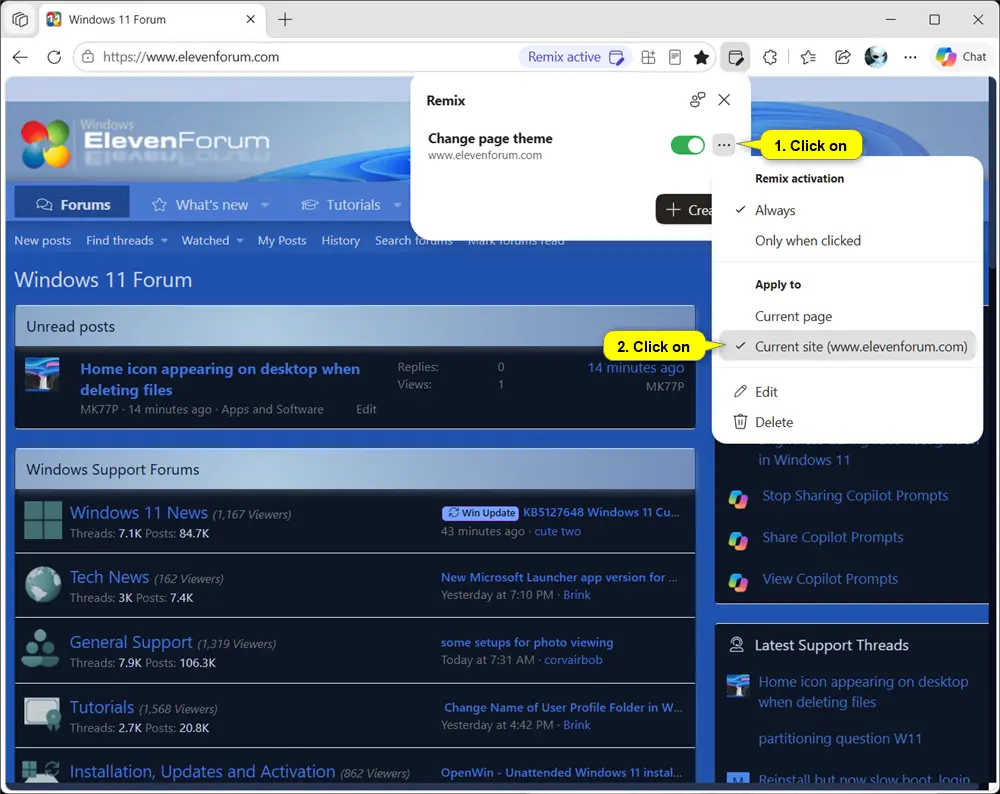Click Watched link
Screen dimensions: 1000x794
click(x=205, y=240)
